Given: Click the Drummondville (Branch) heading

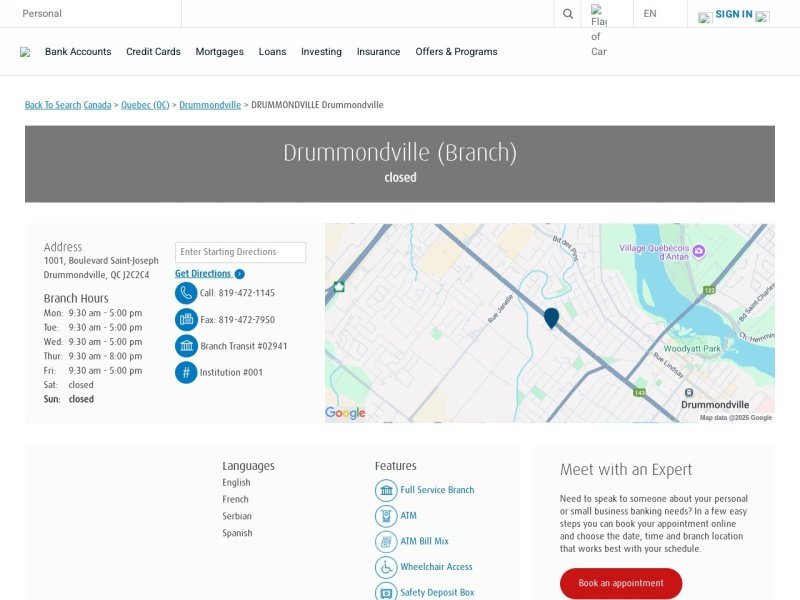Looking at the screenshot, I should (400, 153).
